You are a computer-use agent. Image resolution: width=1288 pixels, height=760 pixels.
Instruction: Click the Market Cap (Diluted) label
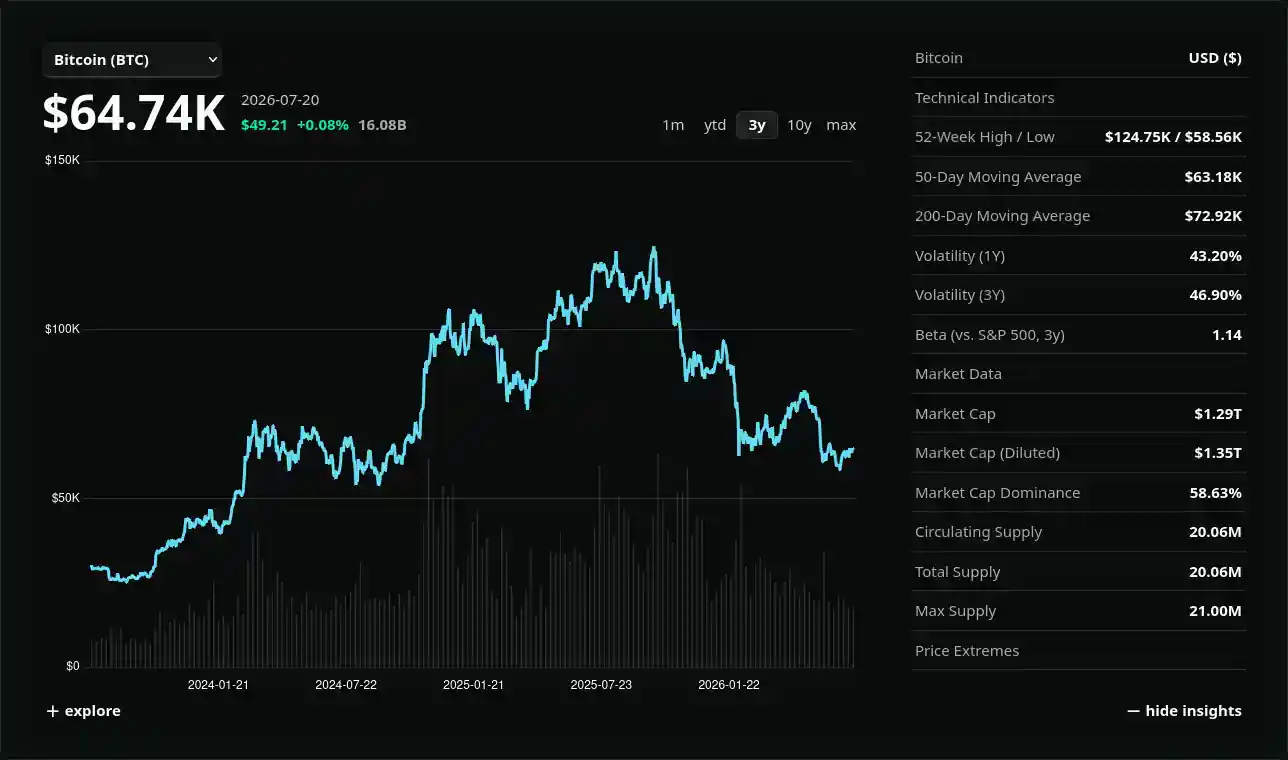coord(987,453)
